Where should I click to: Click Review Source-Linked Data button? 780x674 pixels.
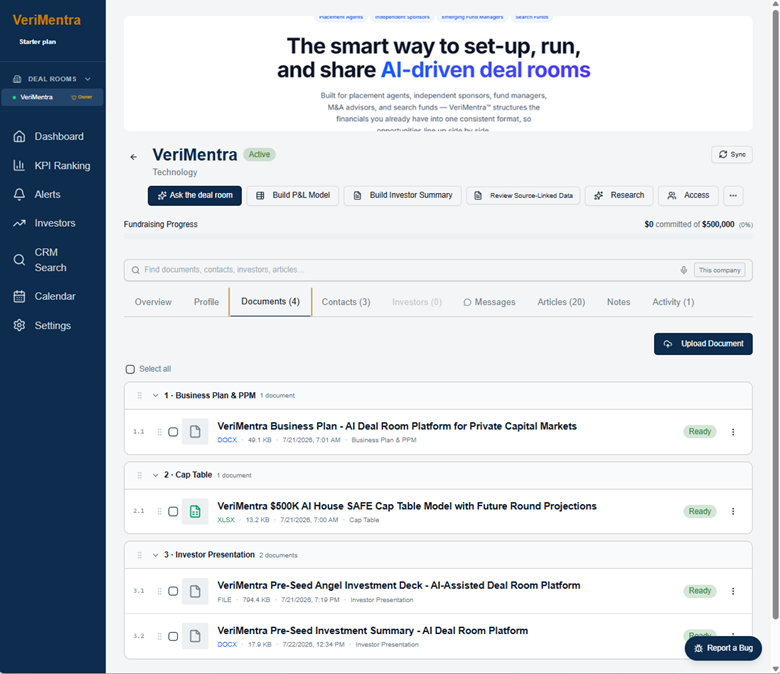point(523,195)
